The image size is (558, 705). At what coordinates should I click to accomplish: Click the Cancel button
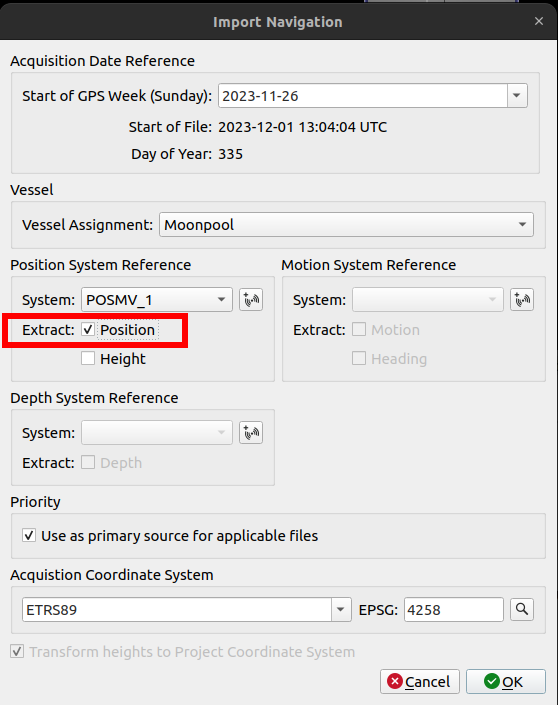click(x=420, y=682)
